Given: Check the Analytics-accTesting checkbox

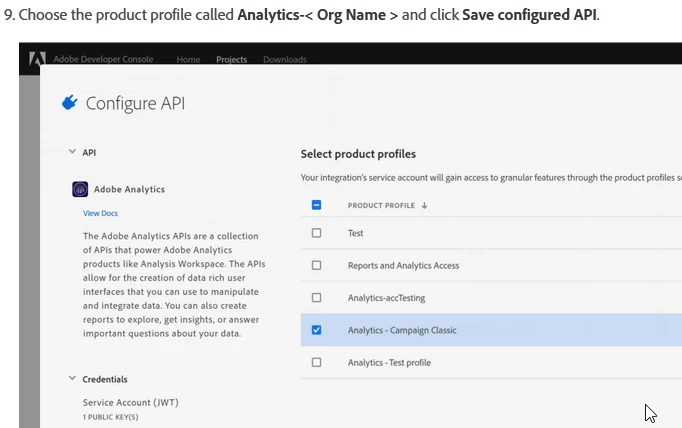Looking at the screenshot, I should (317, 298).
